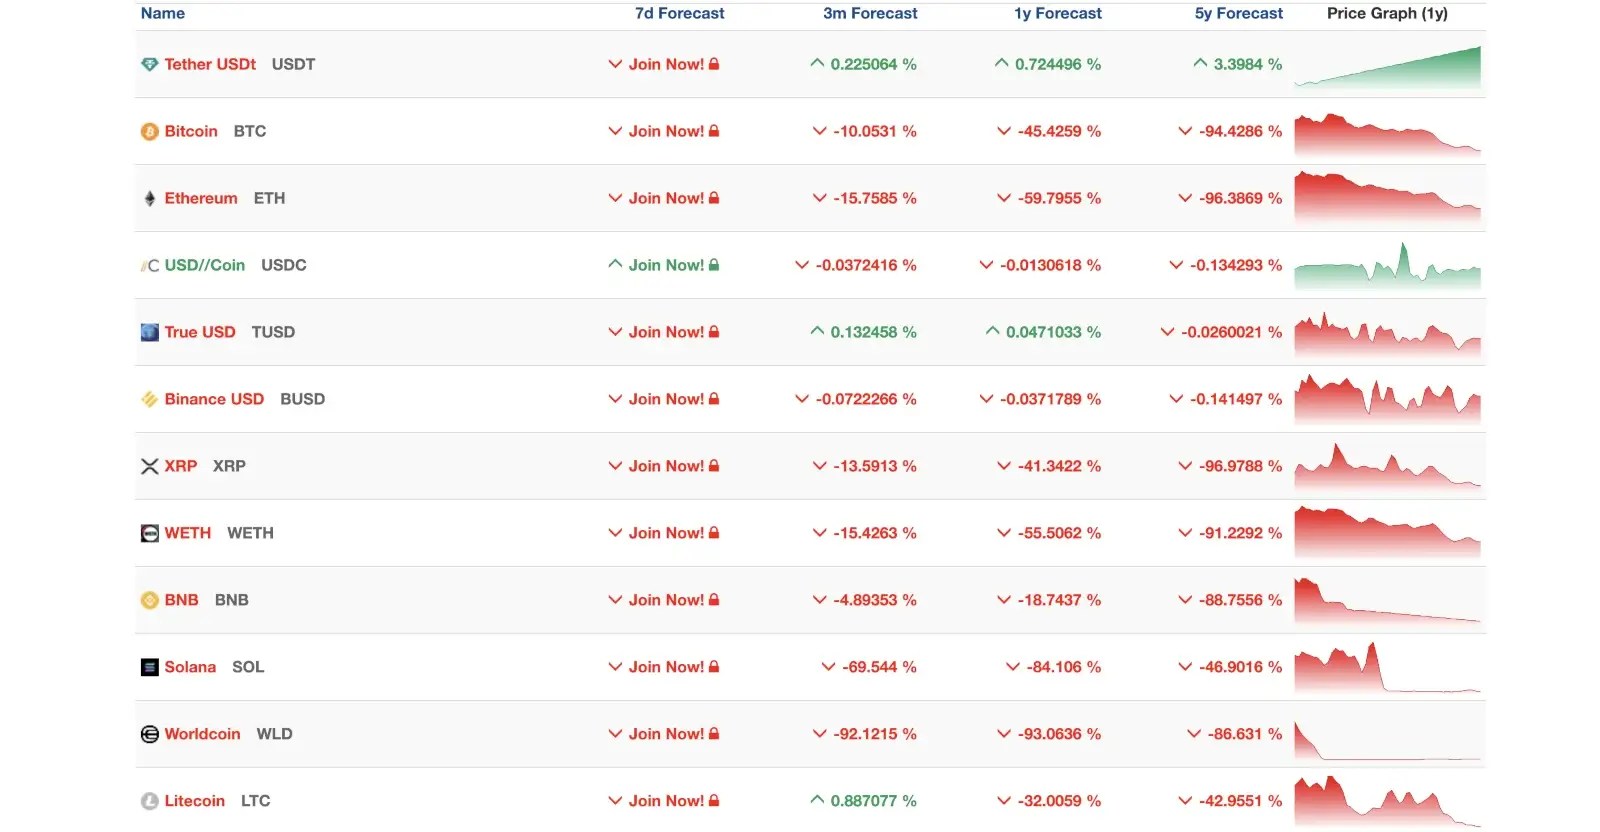Open the Litecoin coin page link
1600x832 pixels.
click(195, 801)
